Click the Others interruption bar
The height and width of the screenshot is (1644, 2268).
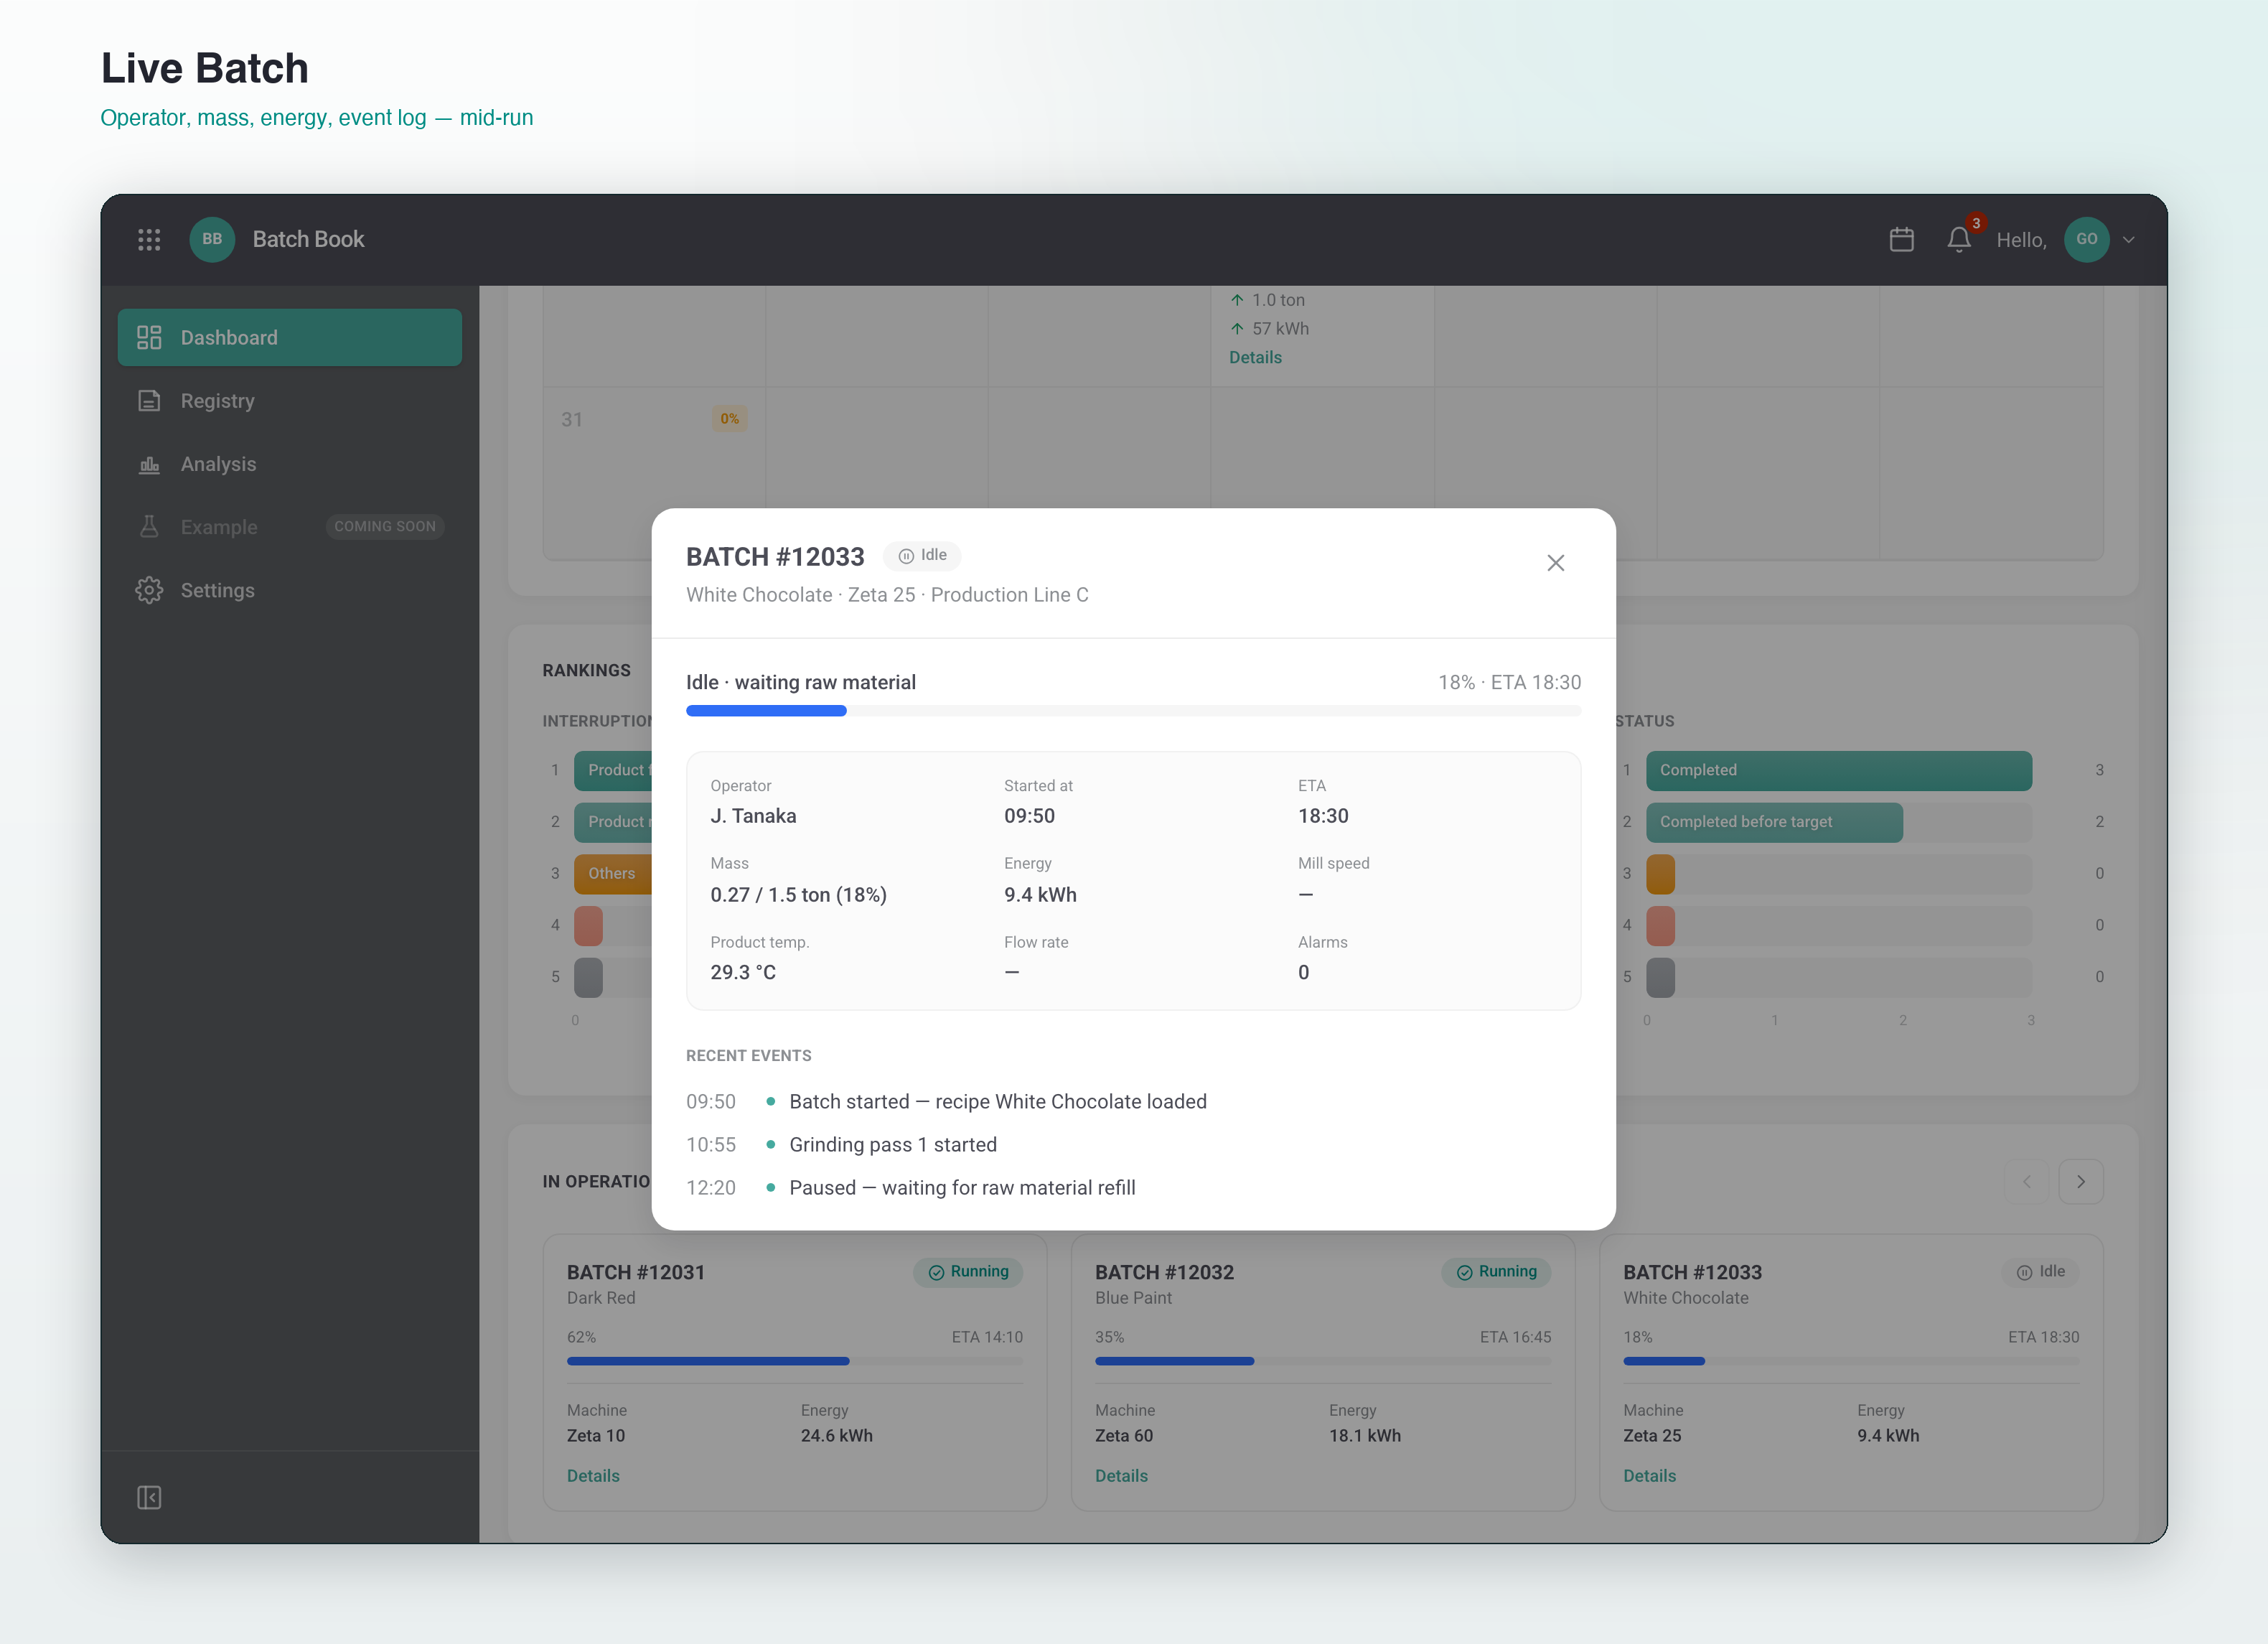613,874
